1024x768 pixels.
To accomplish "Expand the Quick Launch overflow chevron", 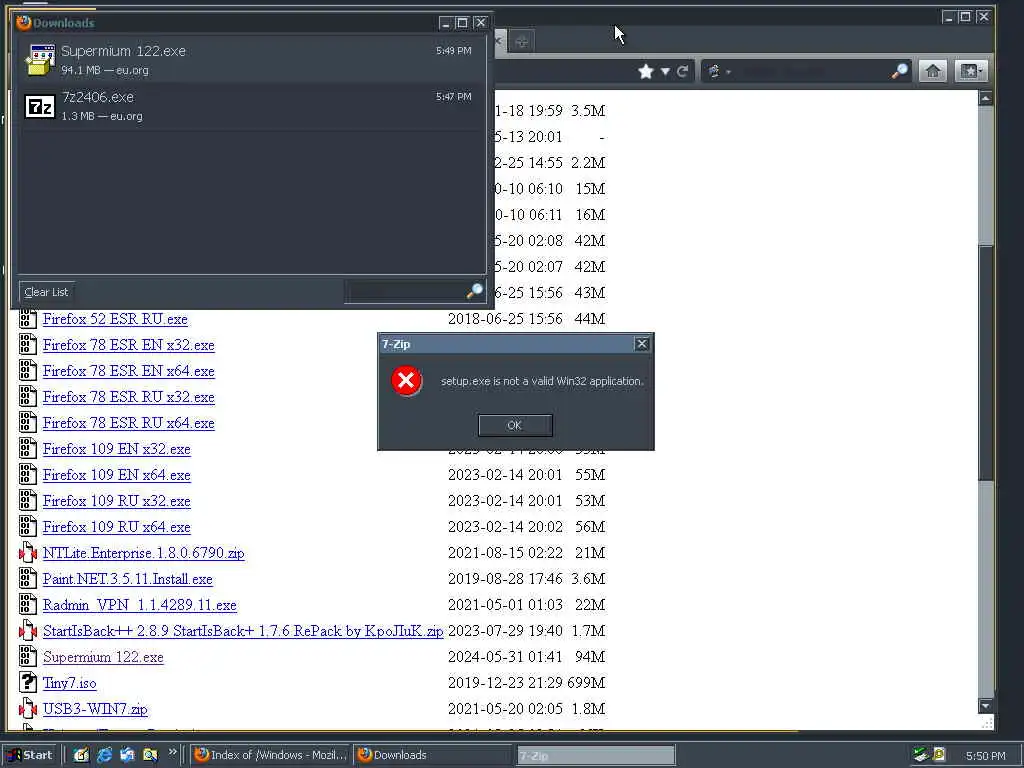I will [172, 752].
